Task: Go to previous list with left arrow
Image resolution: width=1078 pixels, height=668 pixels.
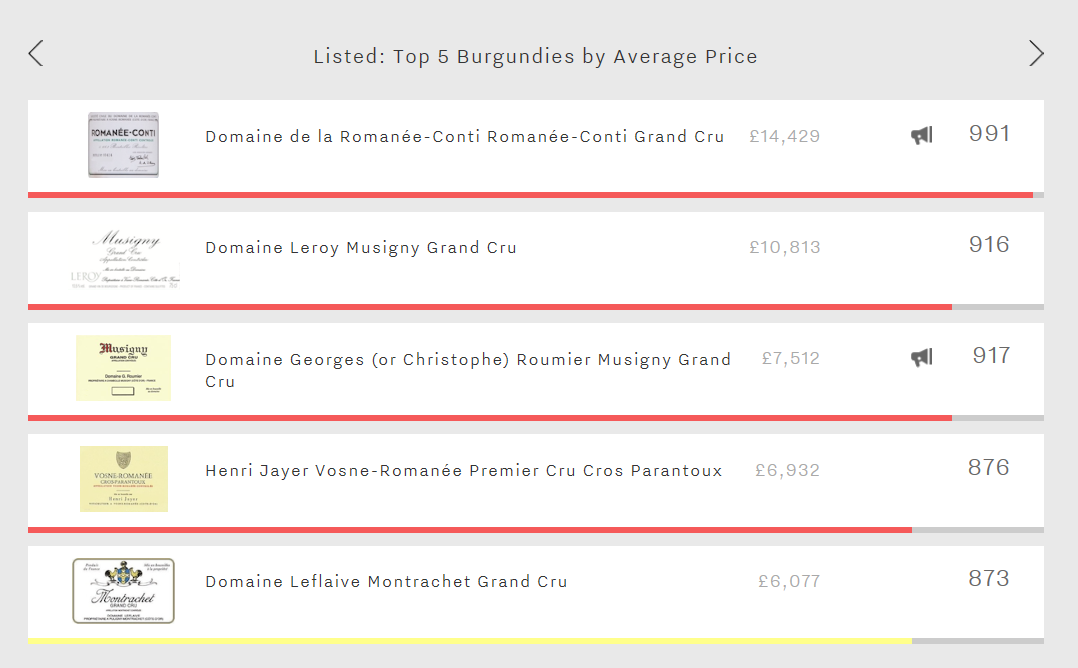Action: click(x=36, y=54)
